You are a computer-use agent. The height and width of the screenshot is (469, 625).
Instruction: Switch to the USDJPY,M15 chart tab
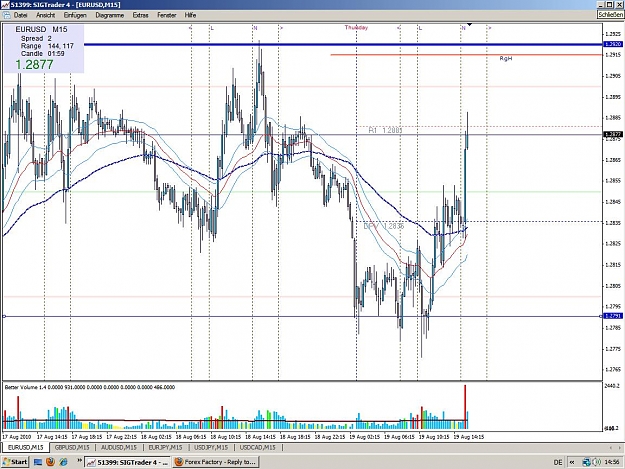[211, 447]
